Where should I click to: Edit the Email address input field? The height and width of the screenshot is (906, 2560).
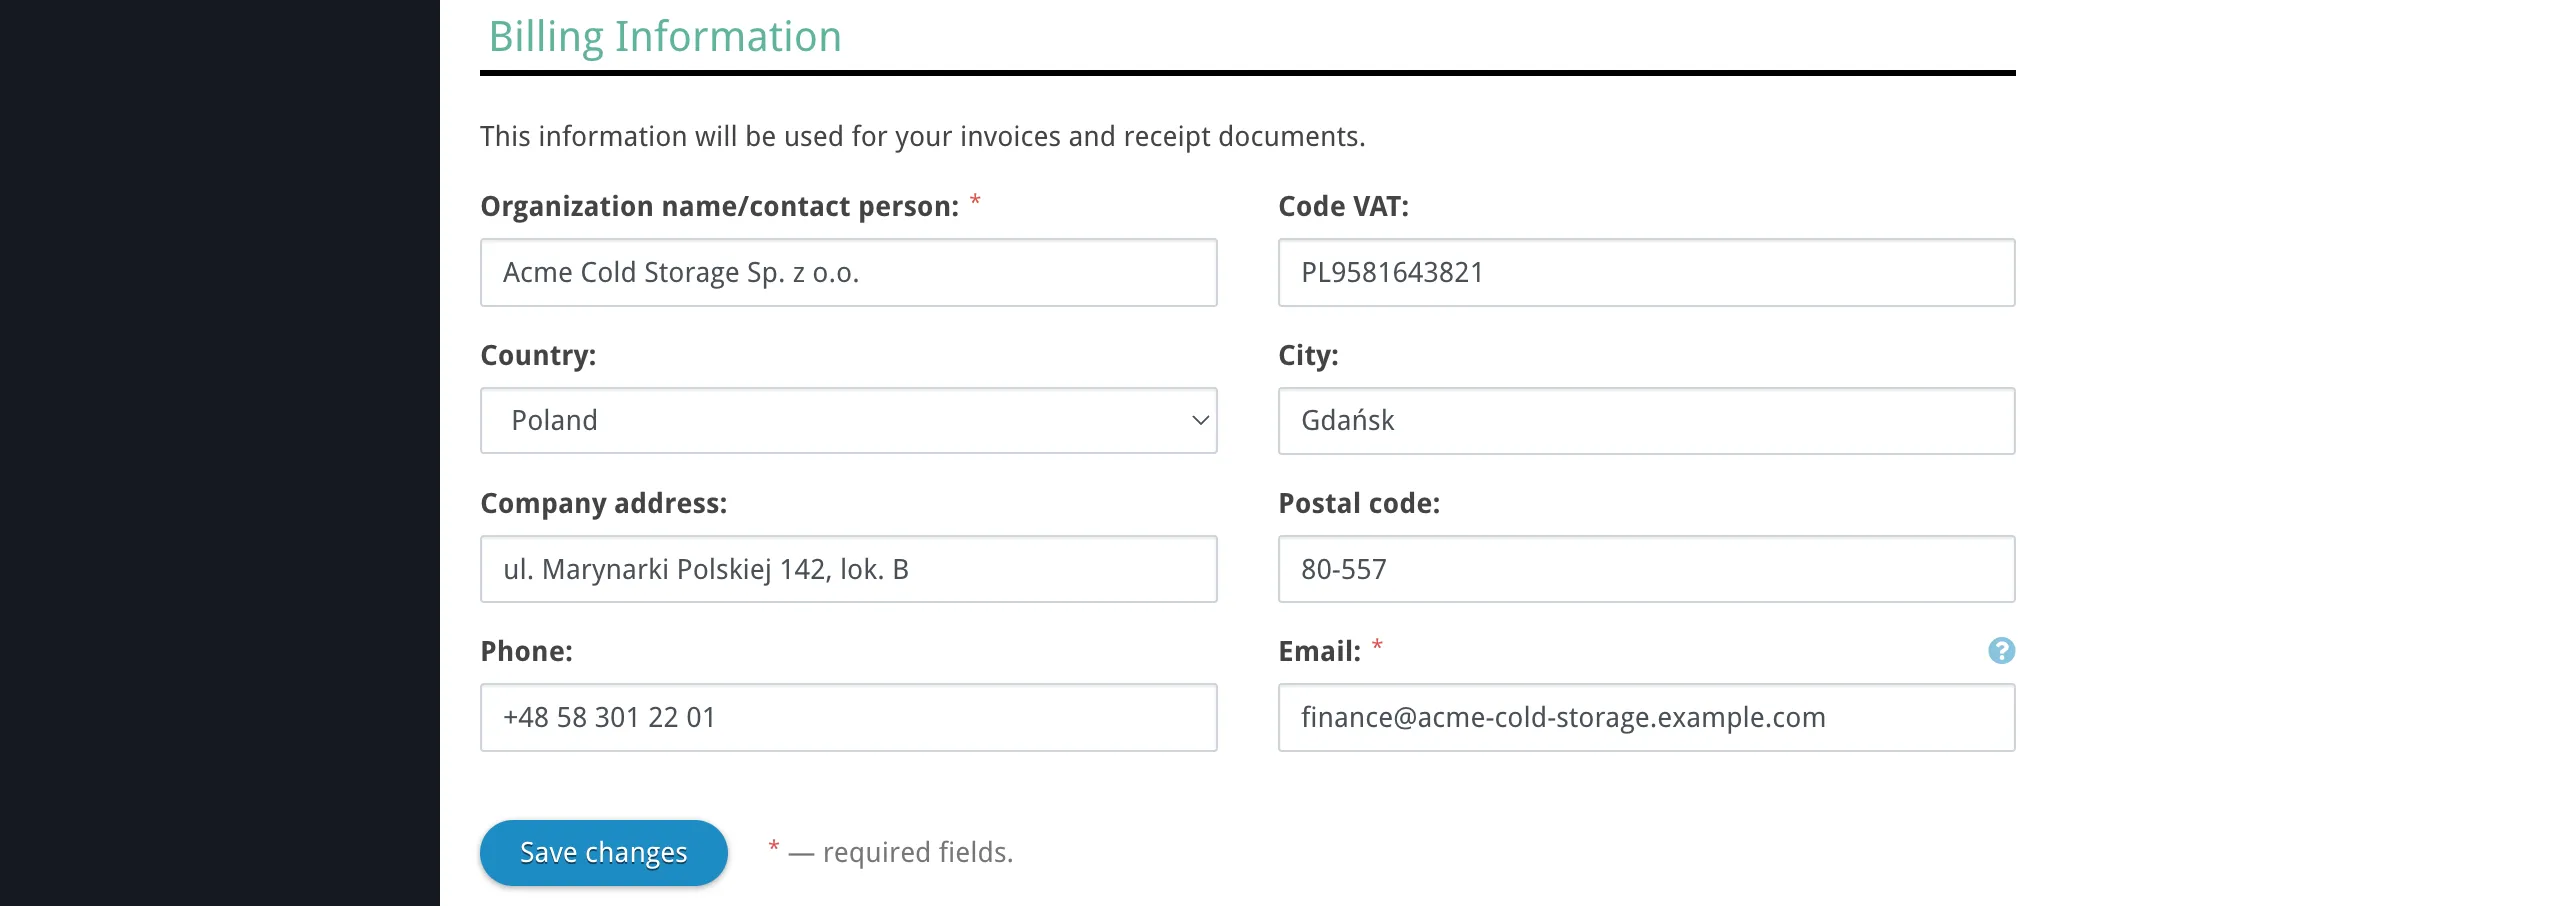click(x=1646, y=717)
